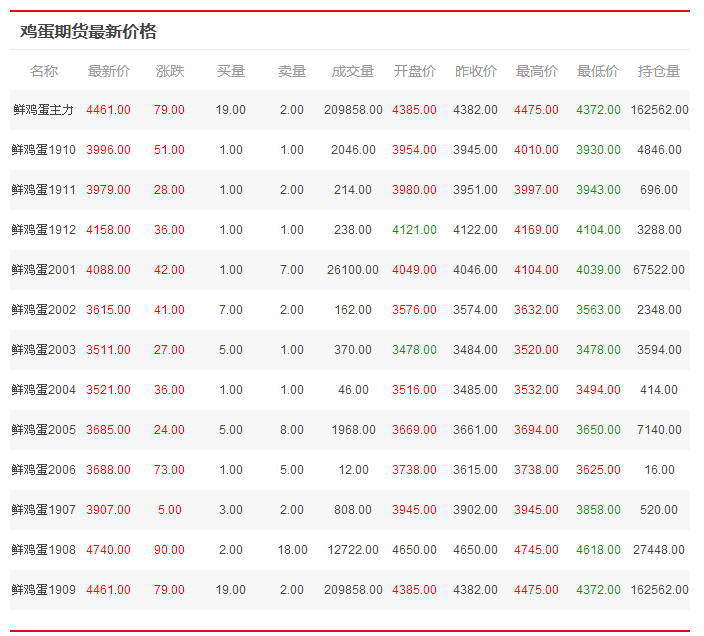Select the 鲜鸡蛋2002 contract name
The height and width of the screenshot is (636, 704).
pos(43,310)
